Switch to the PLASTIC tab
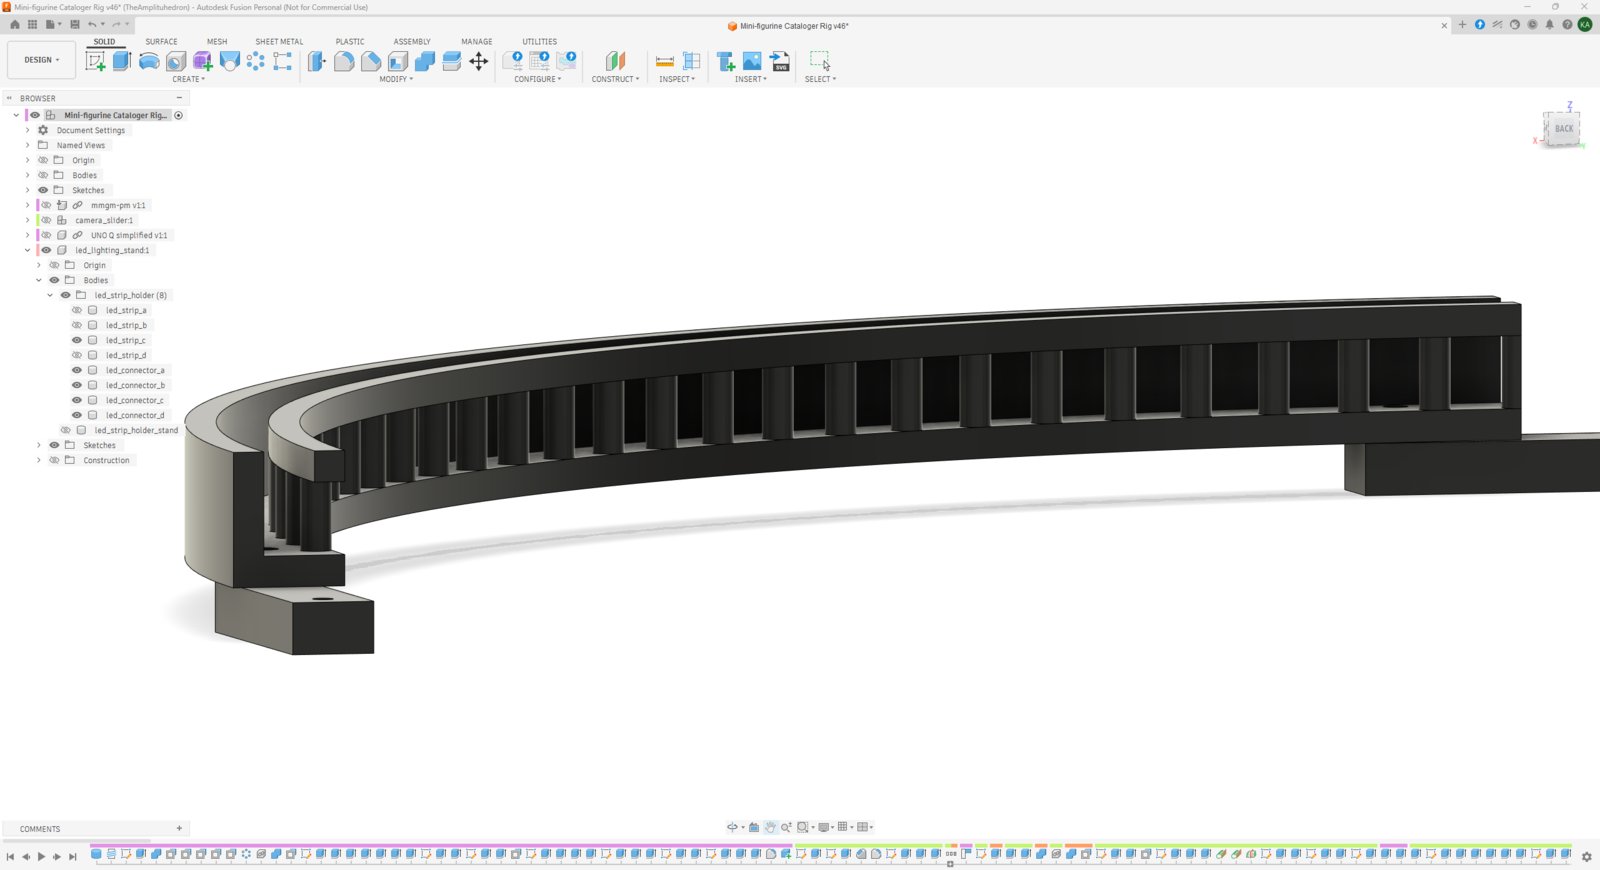This screenshot has height=870, width=1600. click(350, 42)
